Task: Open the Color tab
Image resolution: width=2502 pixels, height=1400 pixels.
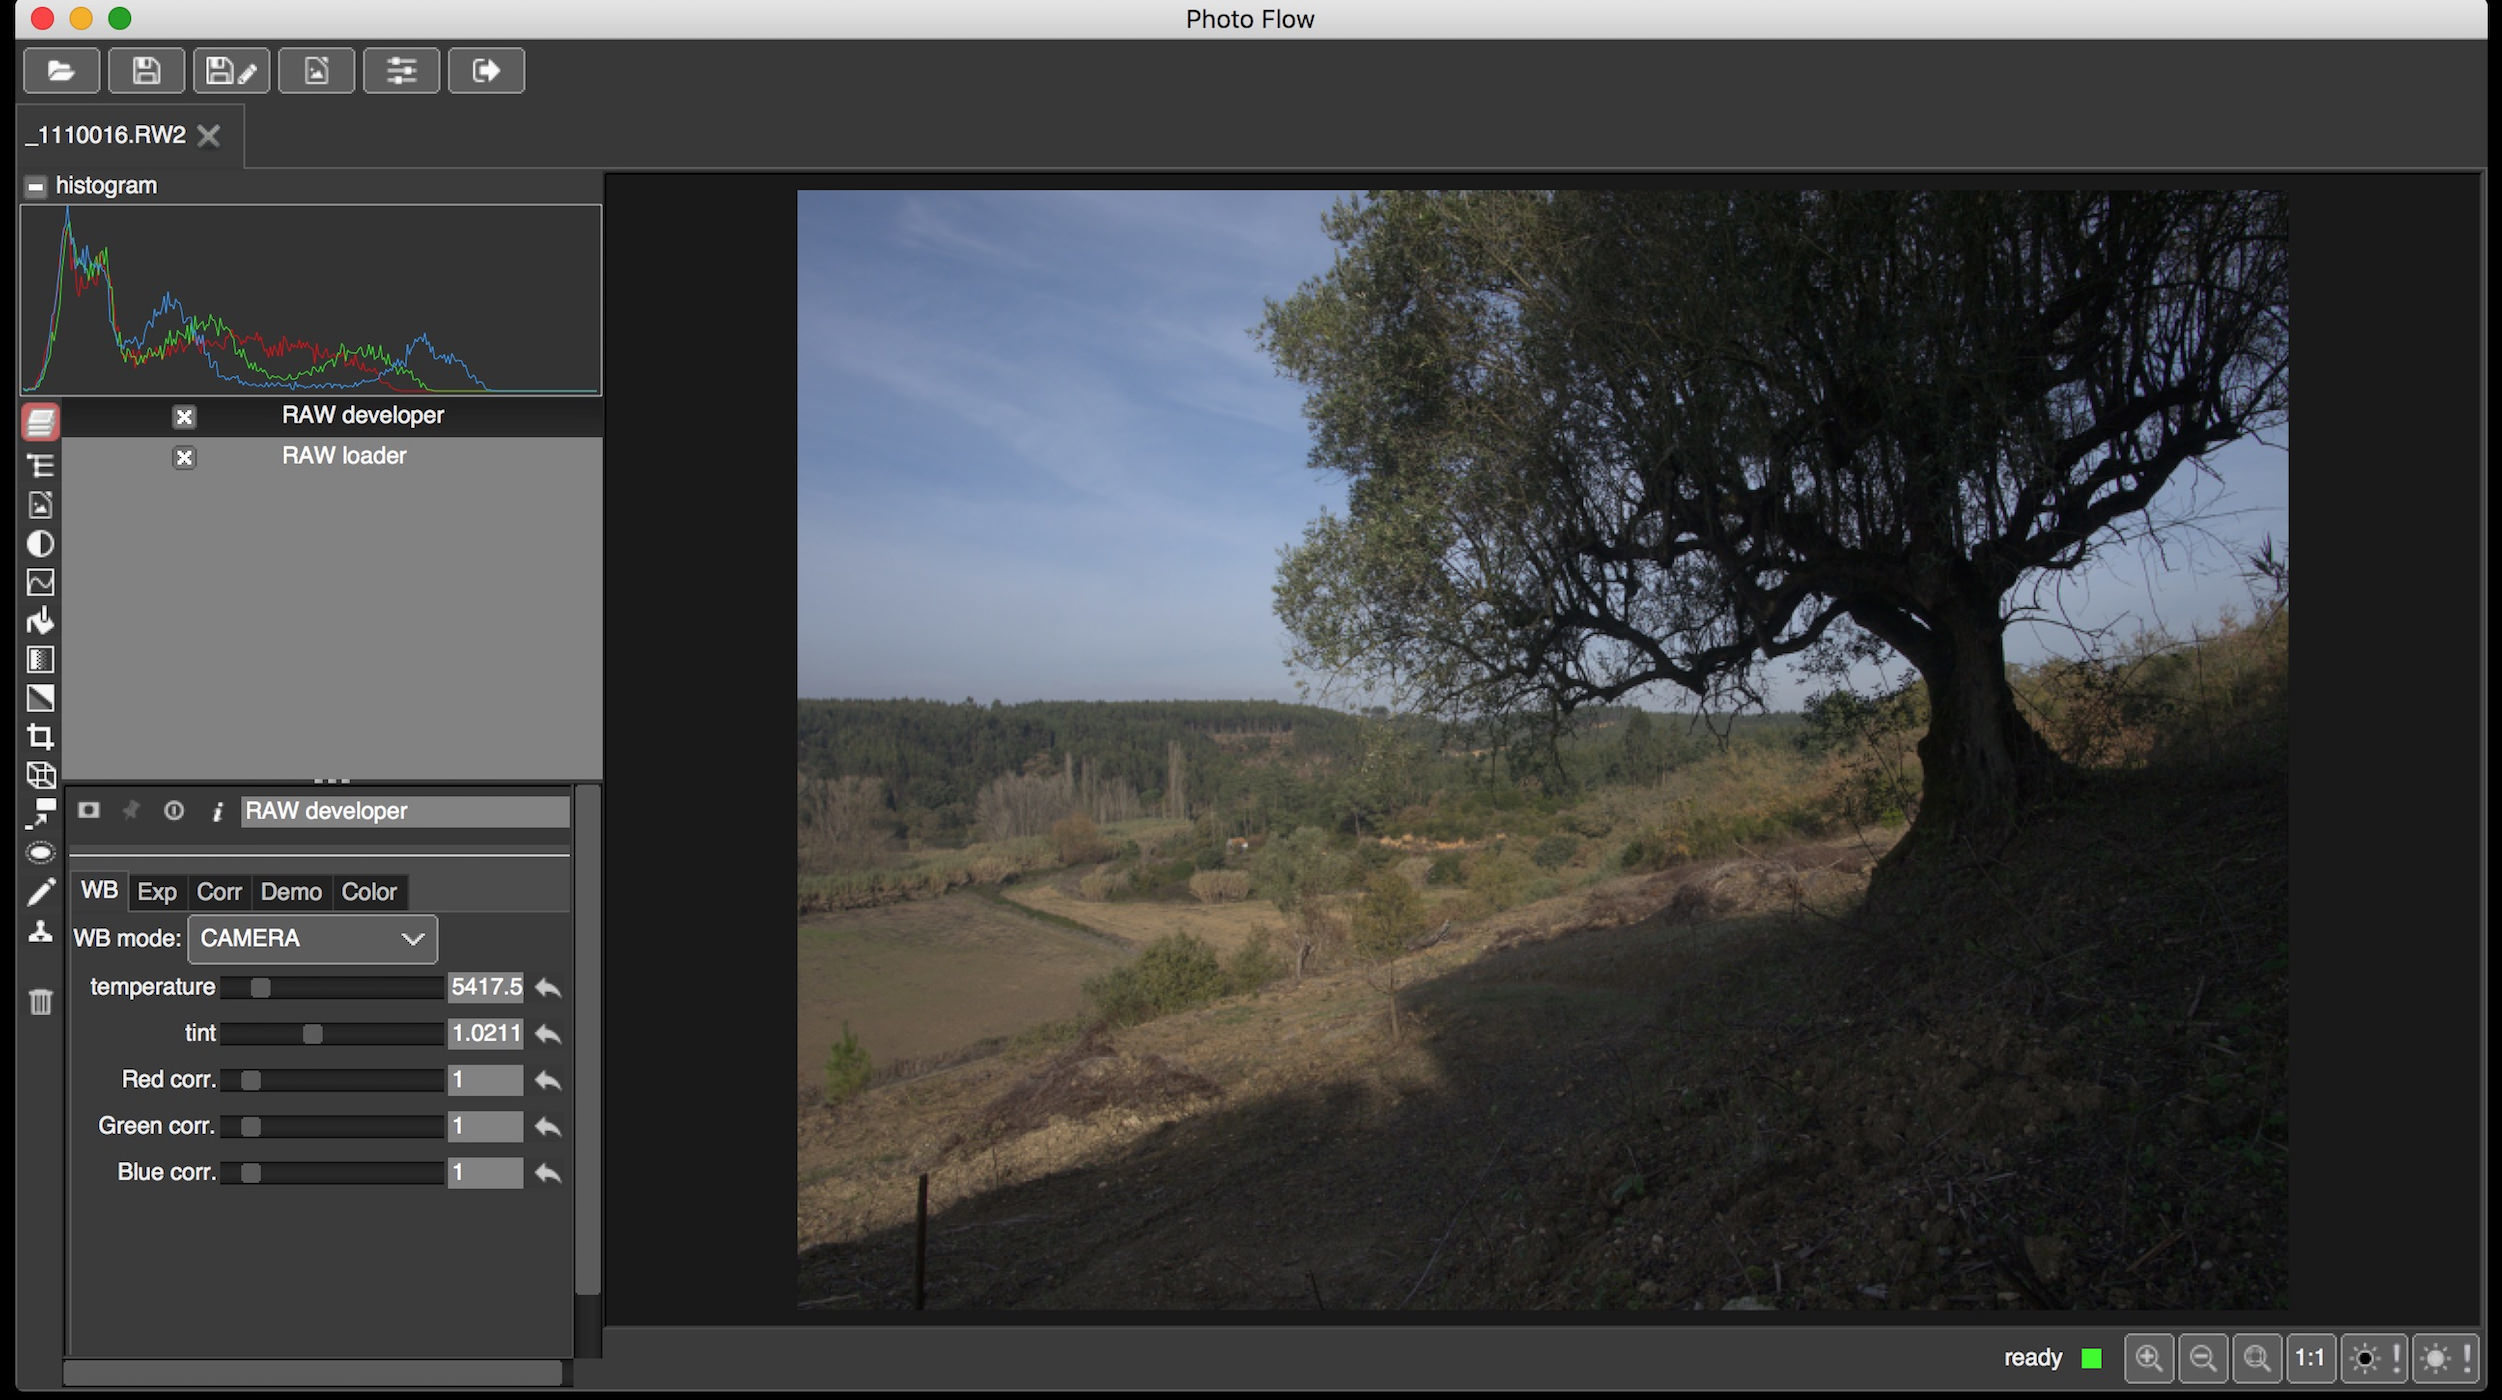Action: [369, 892]
